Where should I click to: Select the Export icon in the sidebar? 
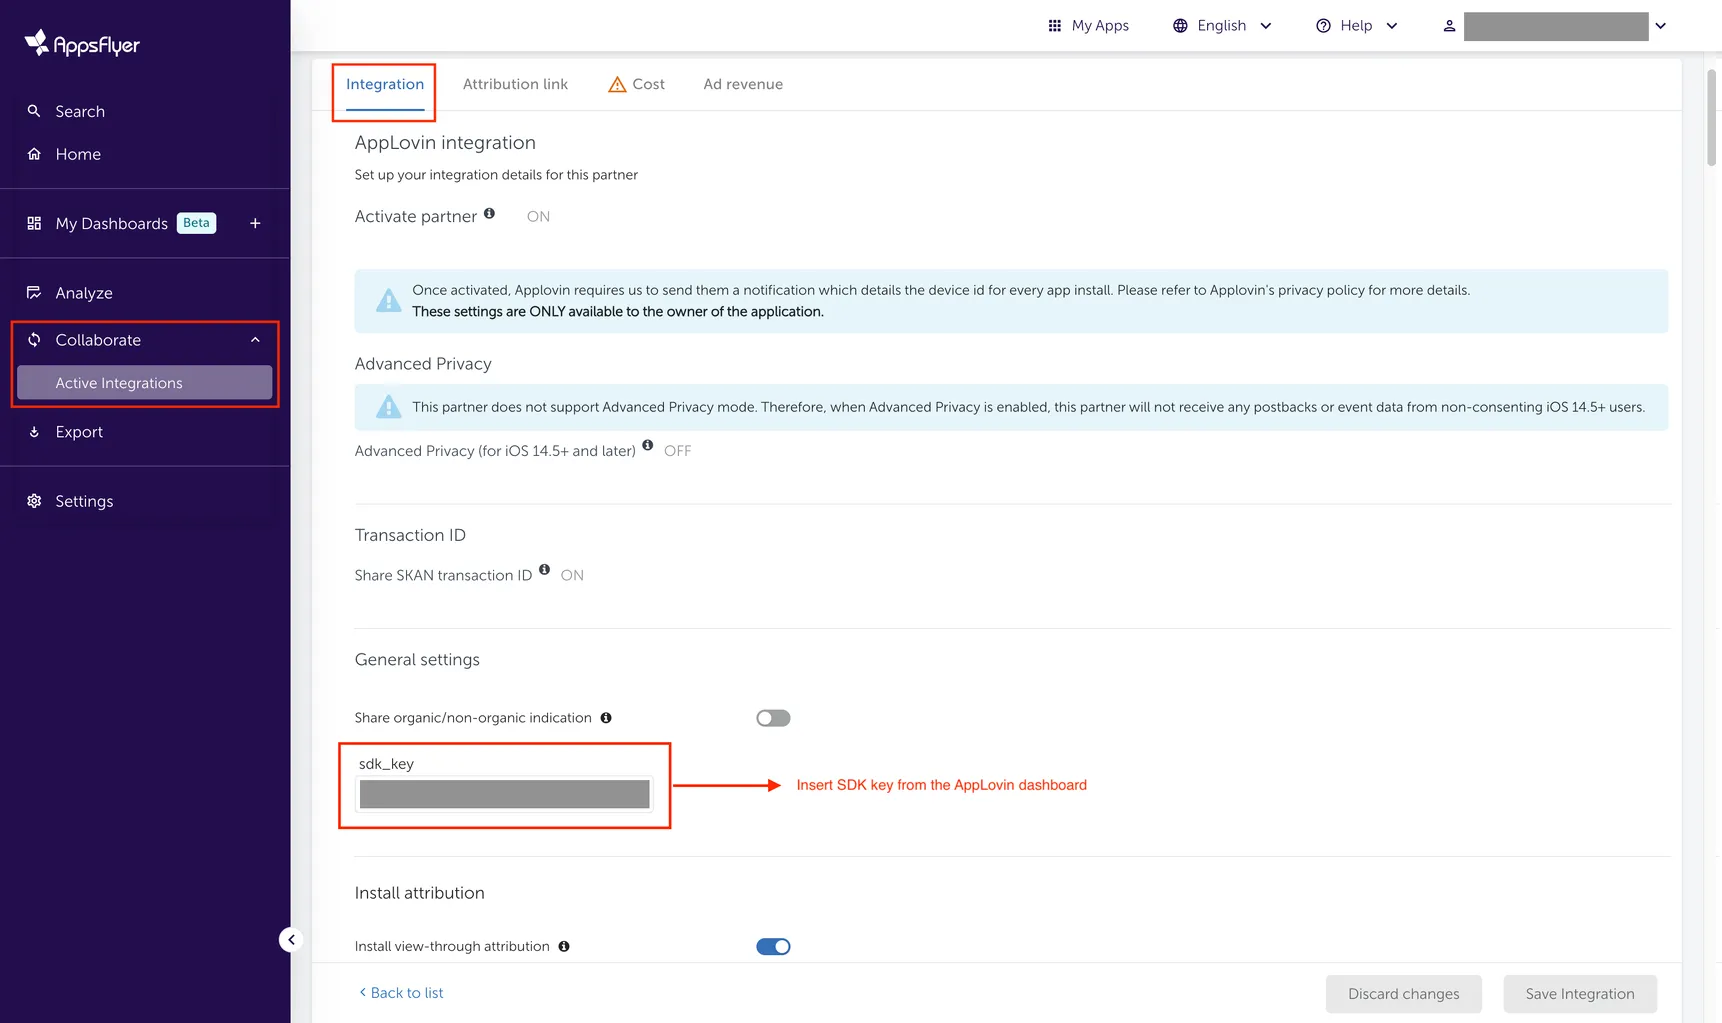[x=33, y=431]
